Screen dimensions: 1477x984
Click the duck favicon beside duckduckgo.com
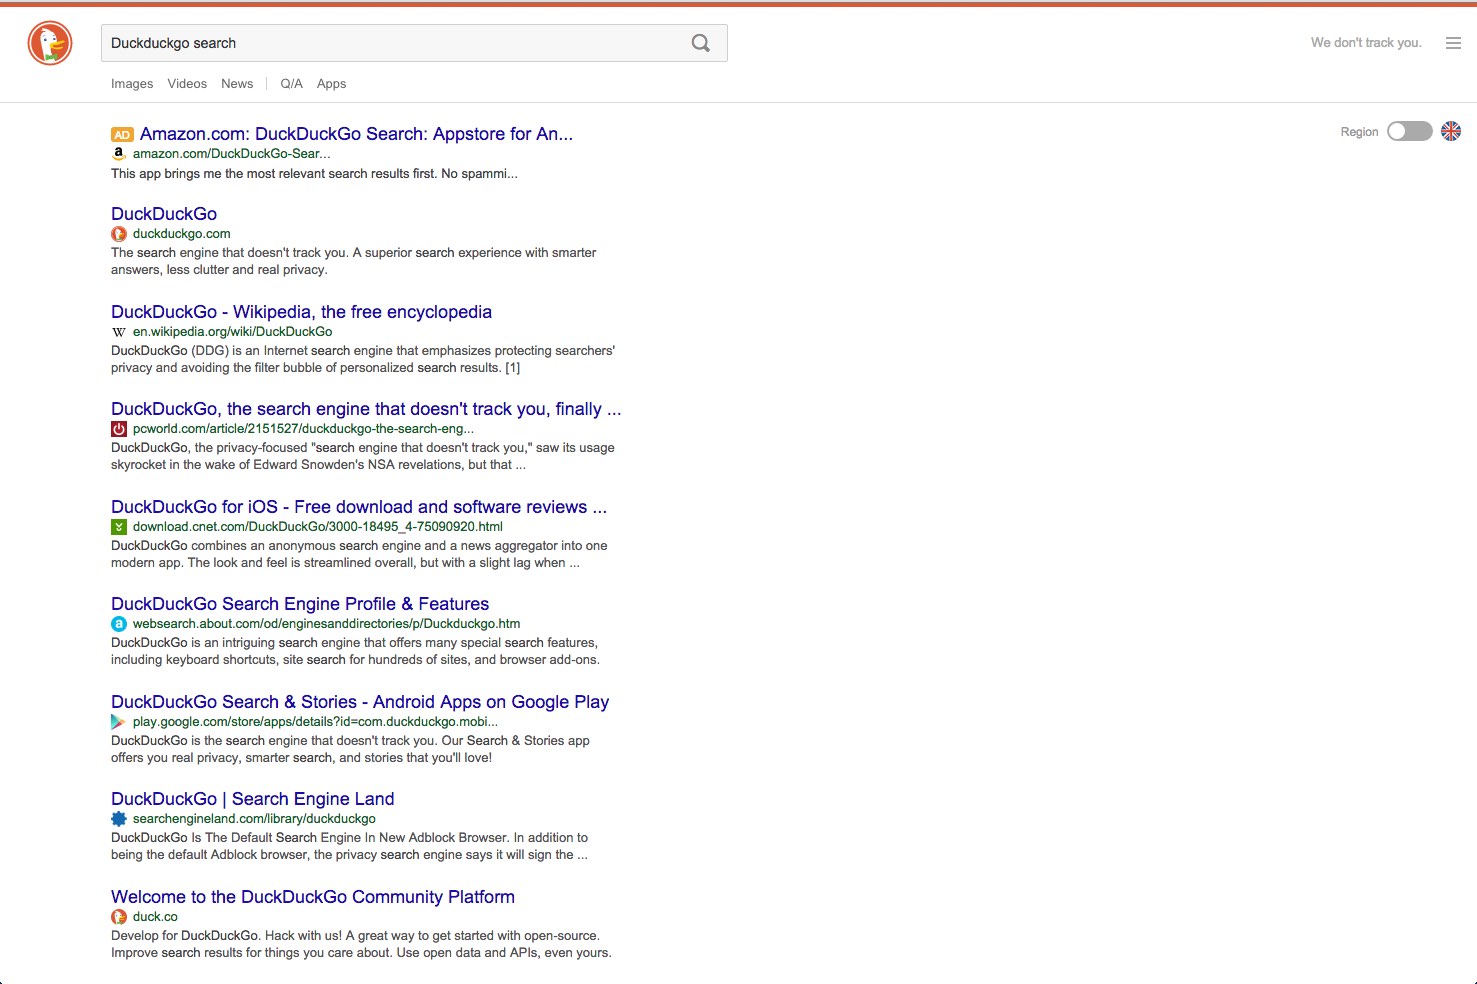(x=119, y=234)
